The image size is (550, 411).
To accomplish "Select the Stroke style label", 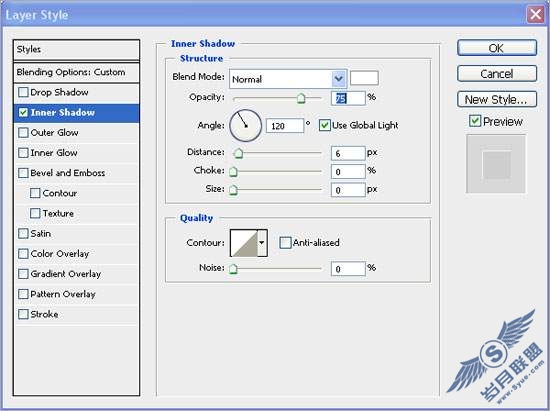I will click(x=44, y=314).
